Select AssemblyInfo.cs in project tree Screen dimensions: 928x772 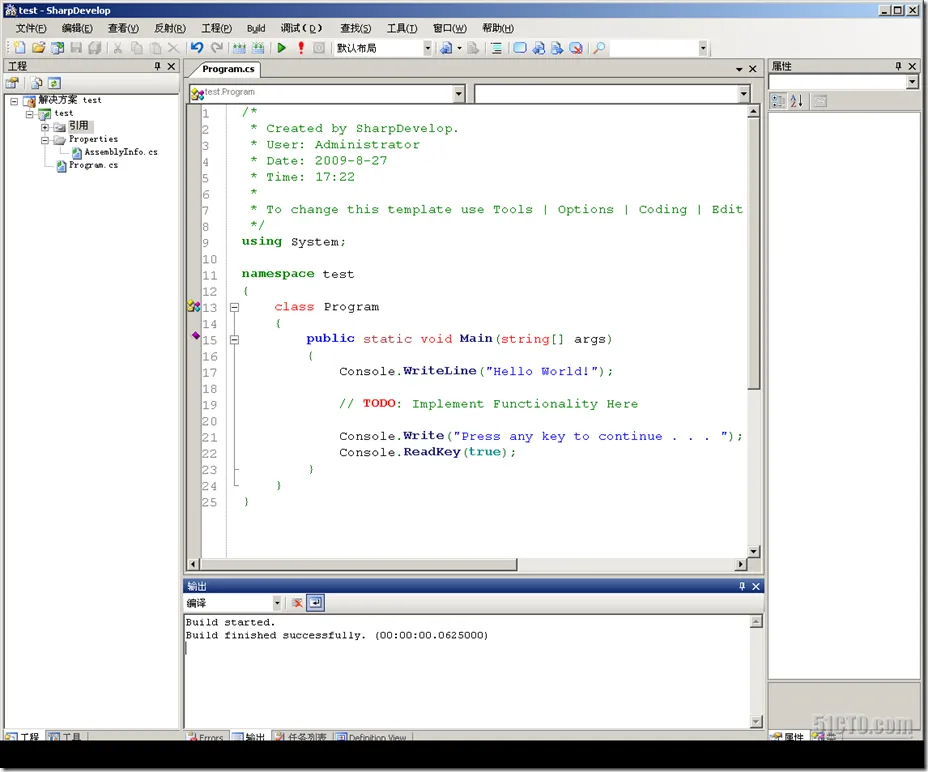pyautogui.click(x=120, y=152)
